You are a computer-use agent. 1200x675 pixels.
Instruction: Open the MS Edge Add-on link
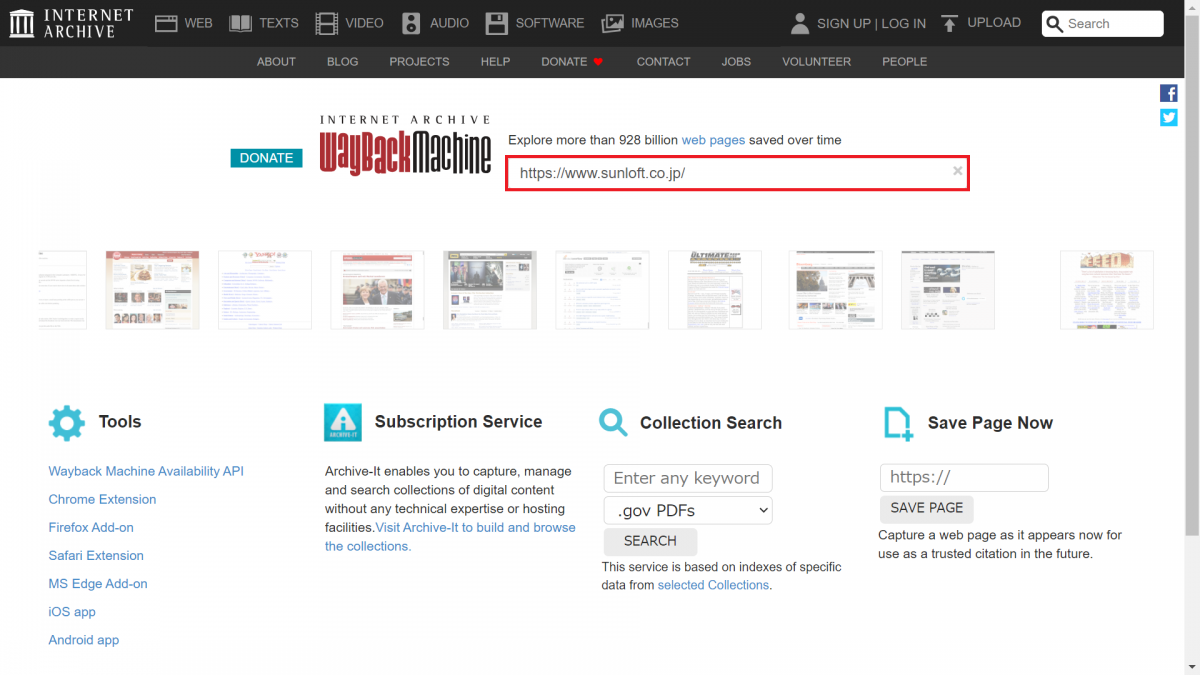[98, 583]
